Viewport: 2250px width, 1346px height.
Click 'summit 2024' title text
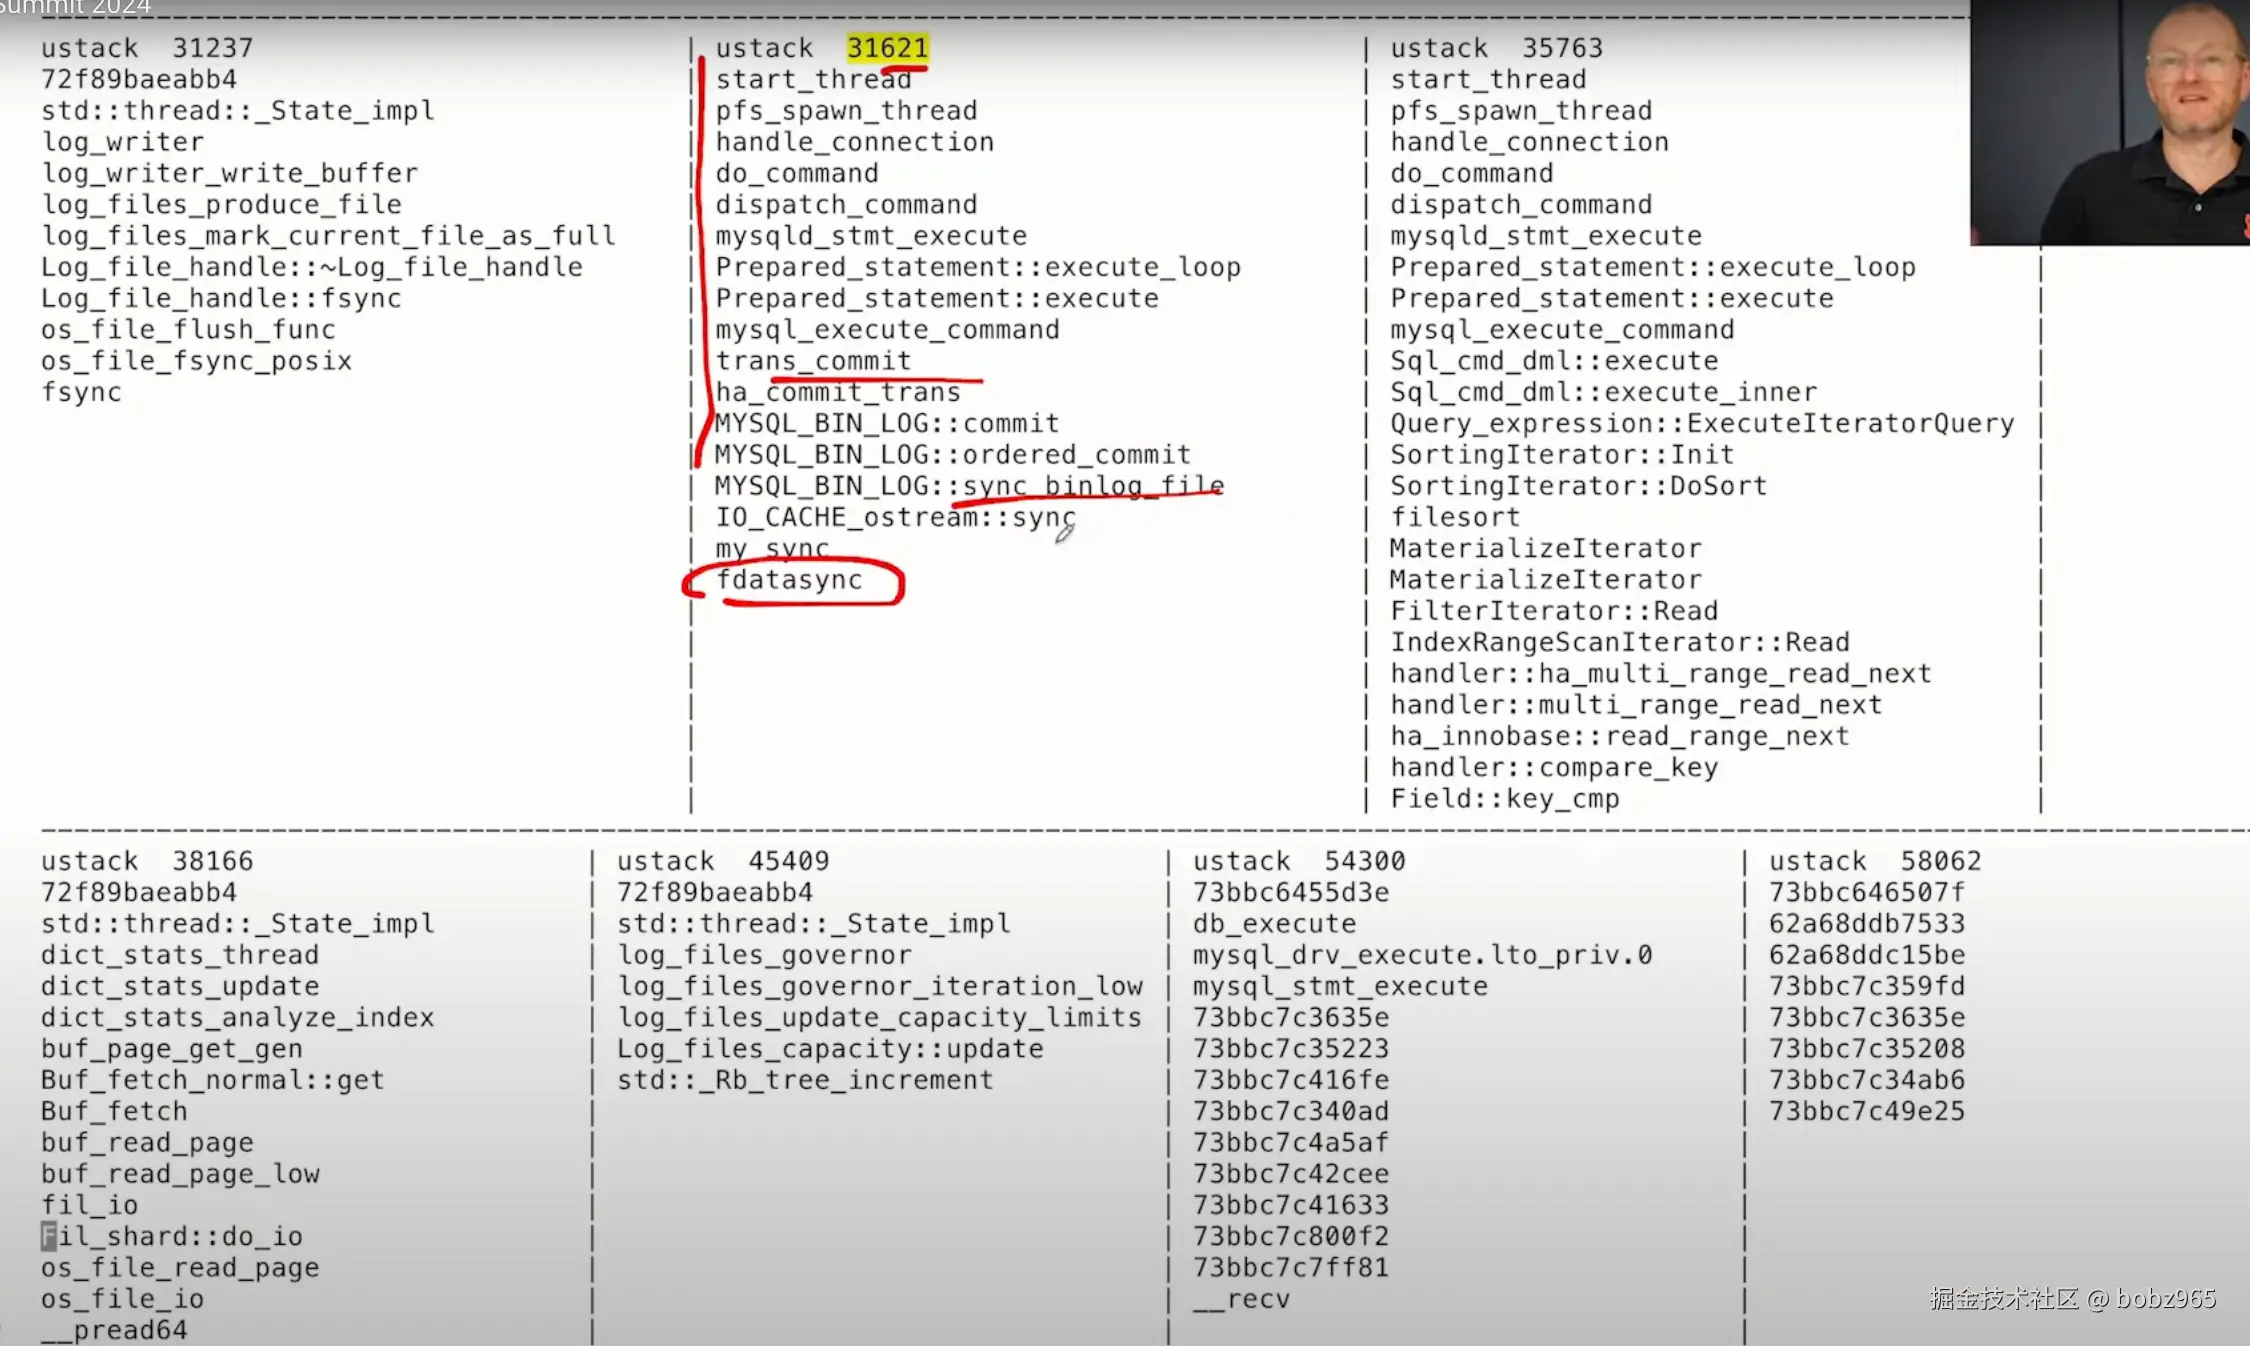click(x=74, y=8)
